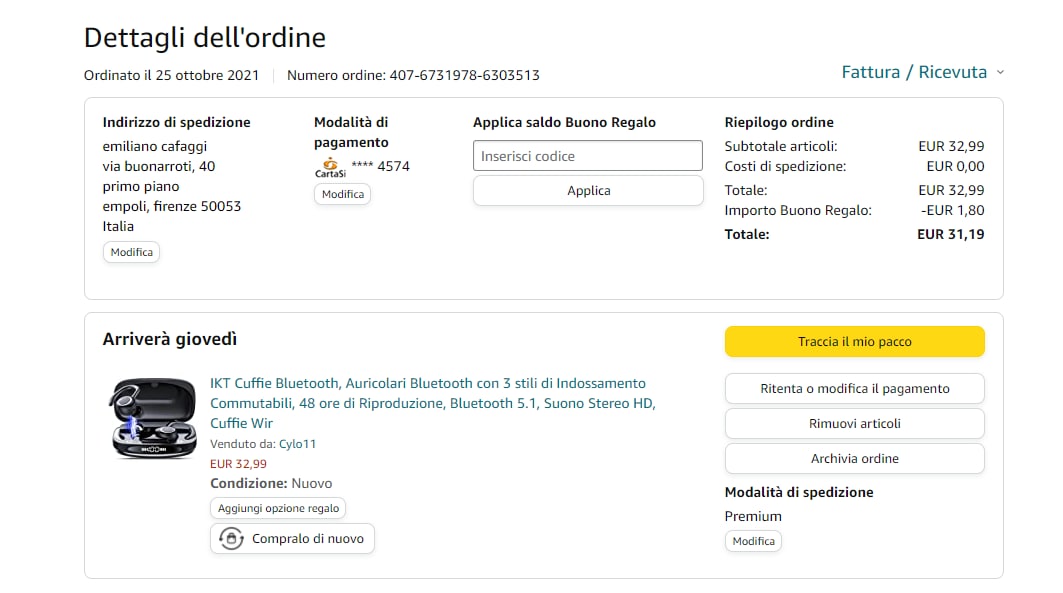Click Aggiungi opzione regalo
Viewport: 1063px width, 593px height.
click(278, 508)
